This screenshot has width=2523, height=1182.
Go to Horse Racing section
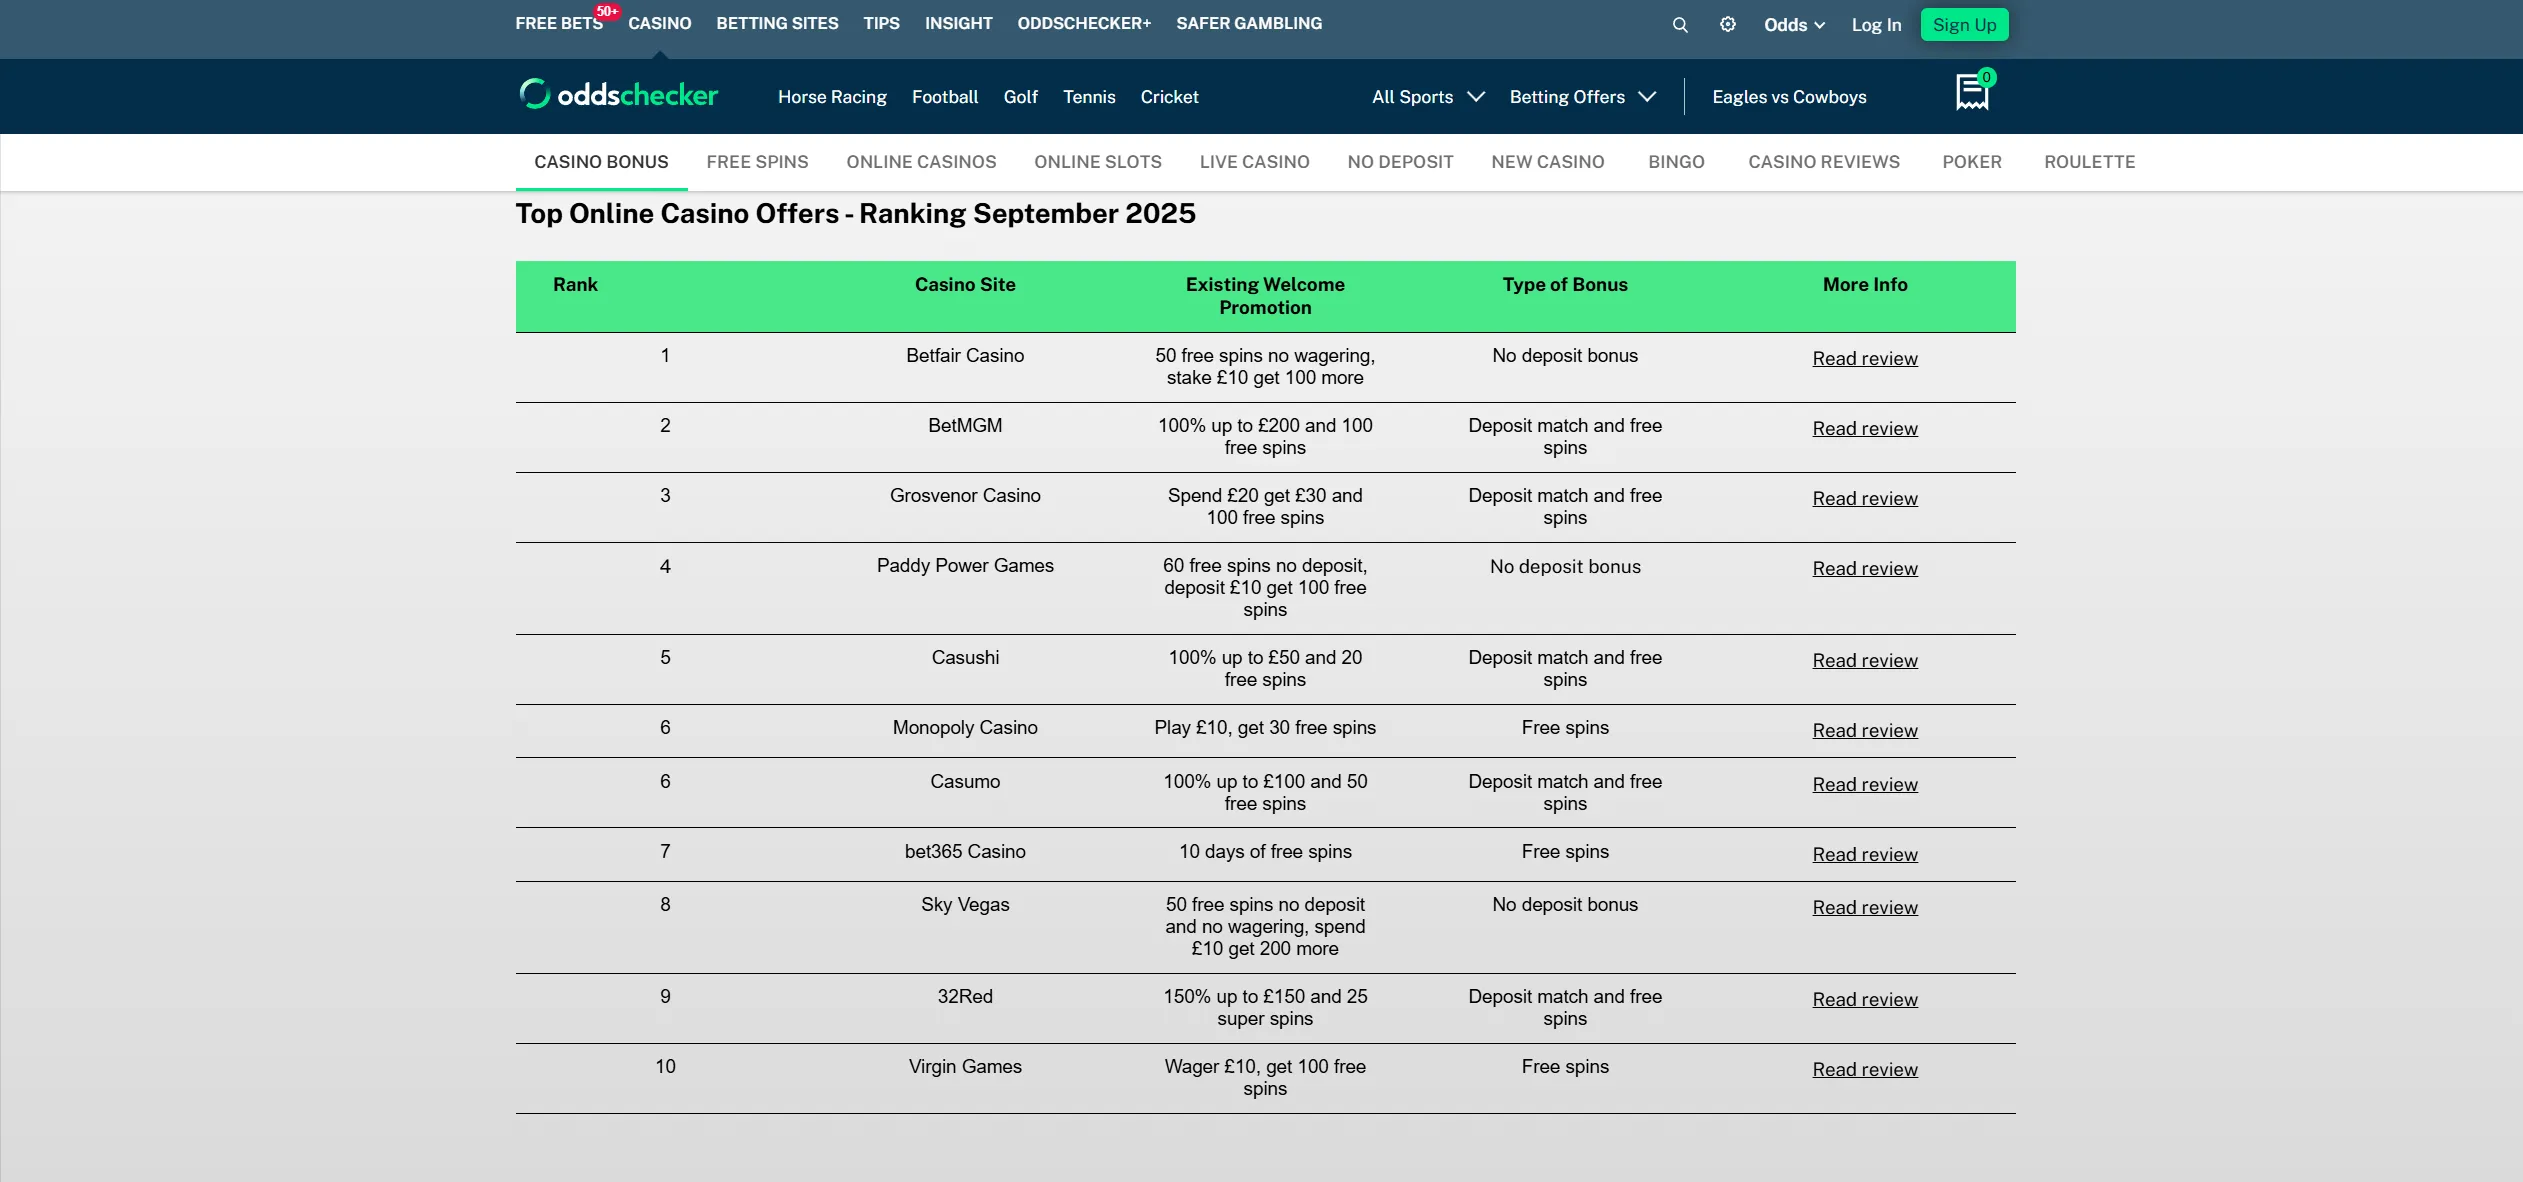[x=832, y=97]
